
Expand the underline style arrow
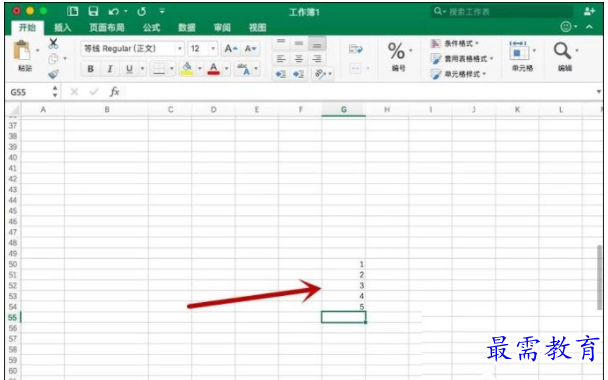pos(142,69)
